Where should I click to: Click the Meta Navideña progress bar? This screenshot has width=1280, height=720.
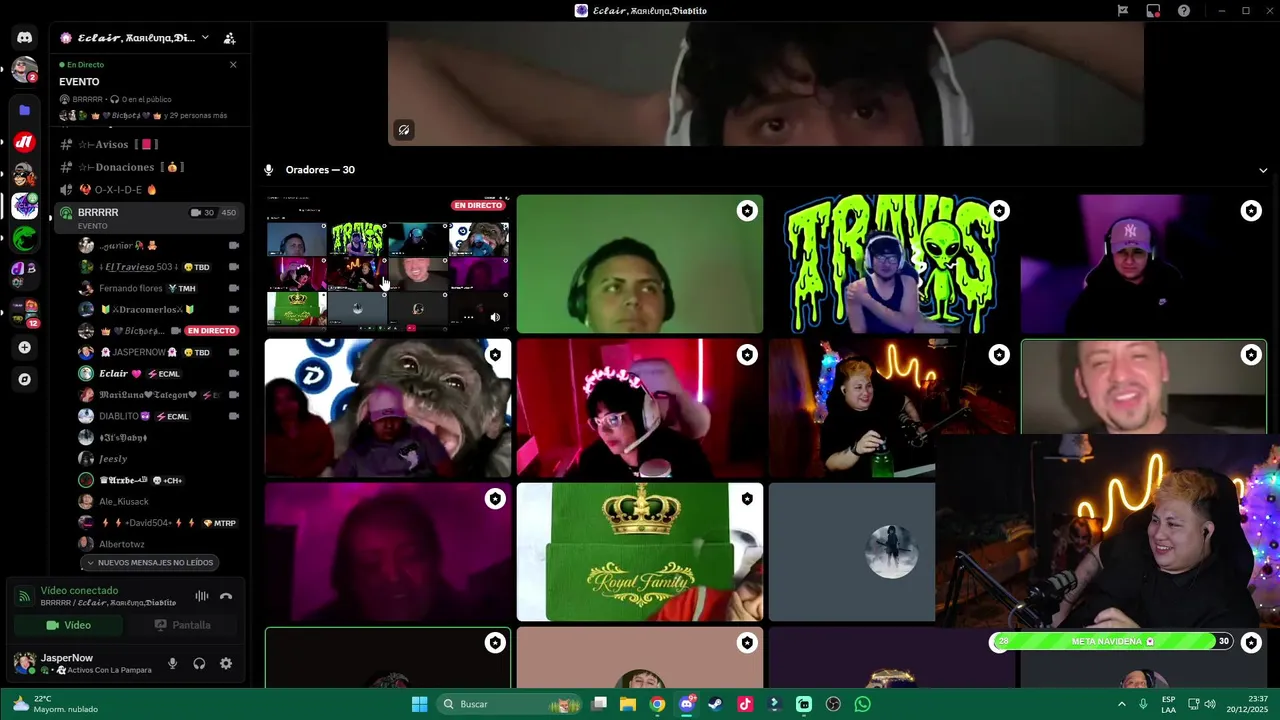point(1114,641)
